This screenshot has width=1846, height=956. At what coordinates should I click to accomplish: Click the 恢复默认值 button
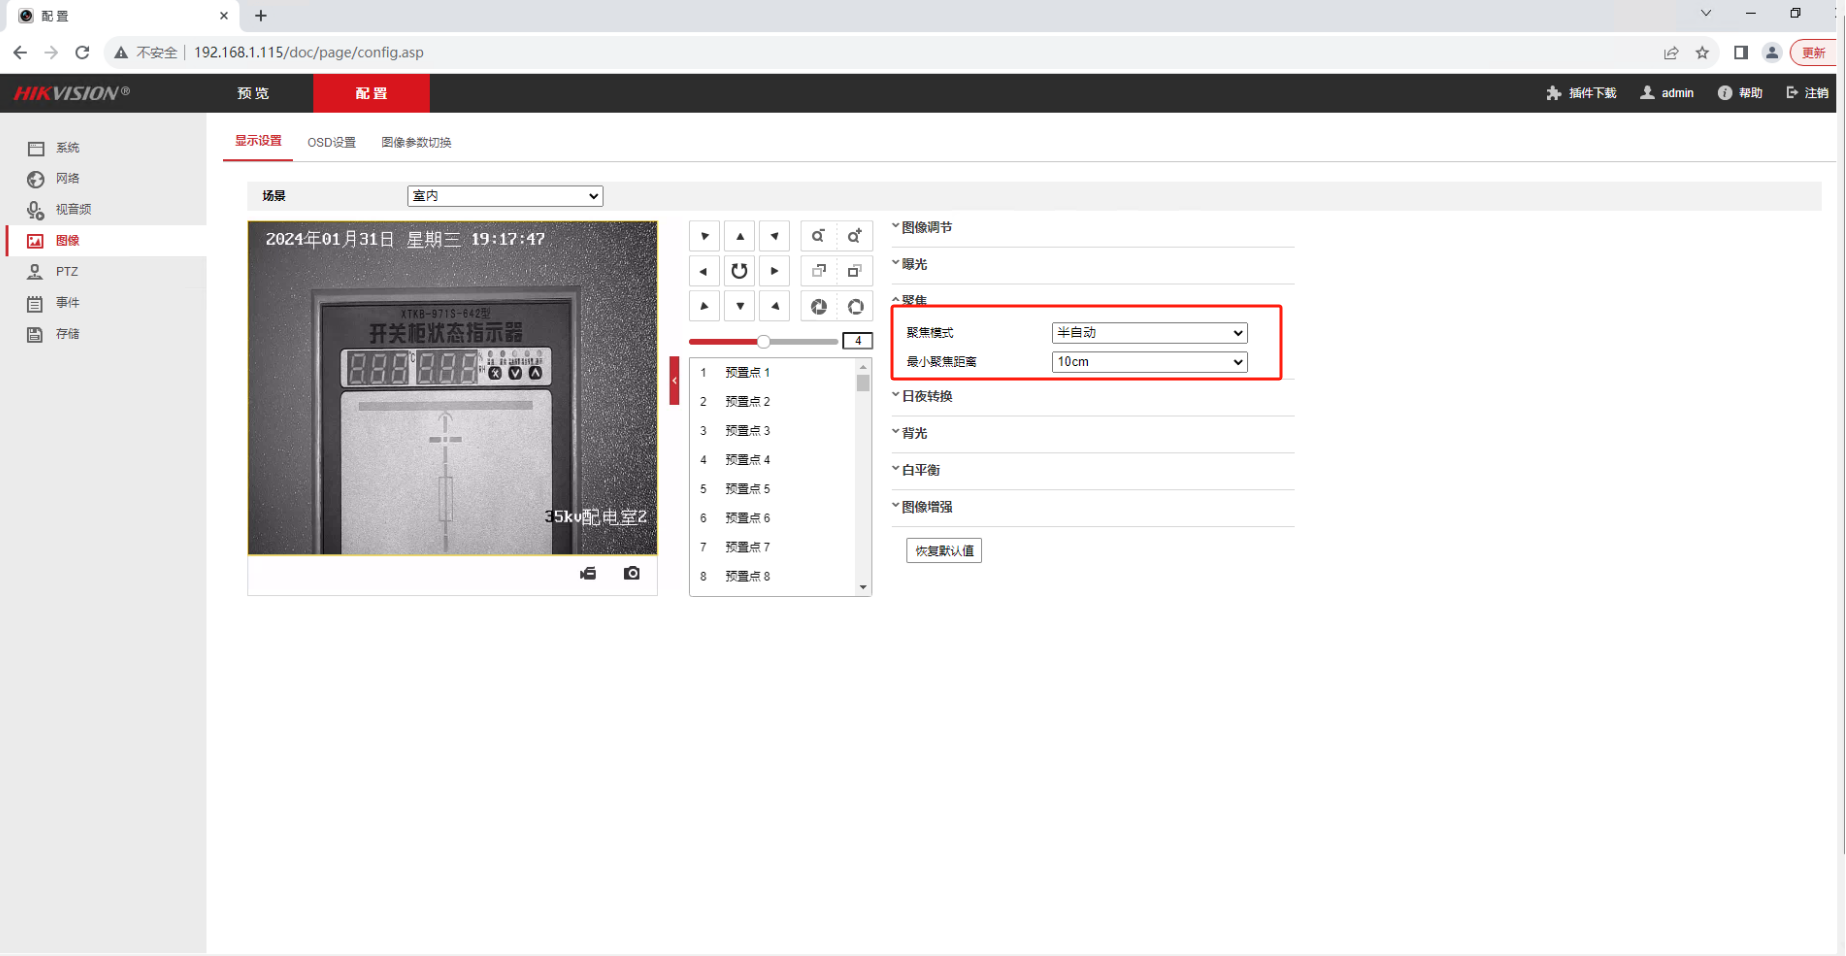(944, 551)
